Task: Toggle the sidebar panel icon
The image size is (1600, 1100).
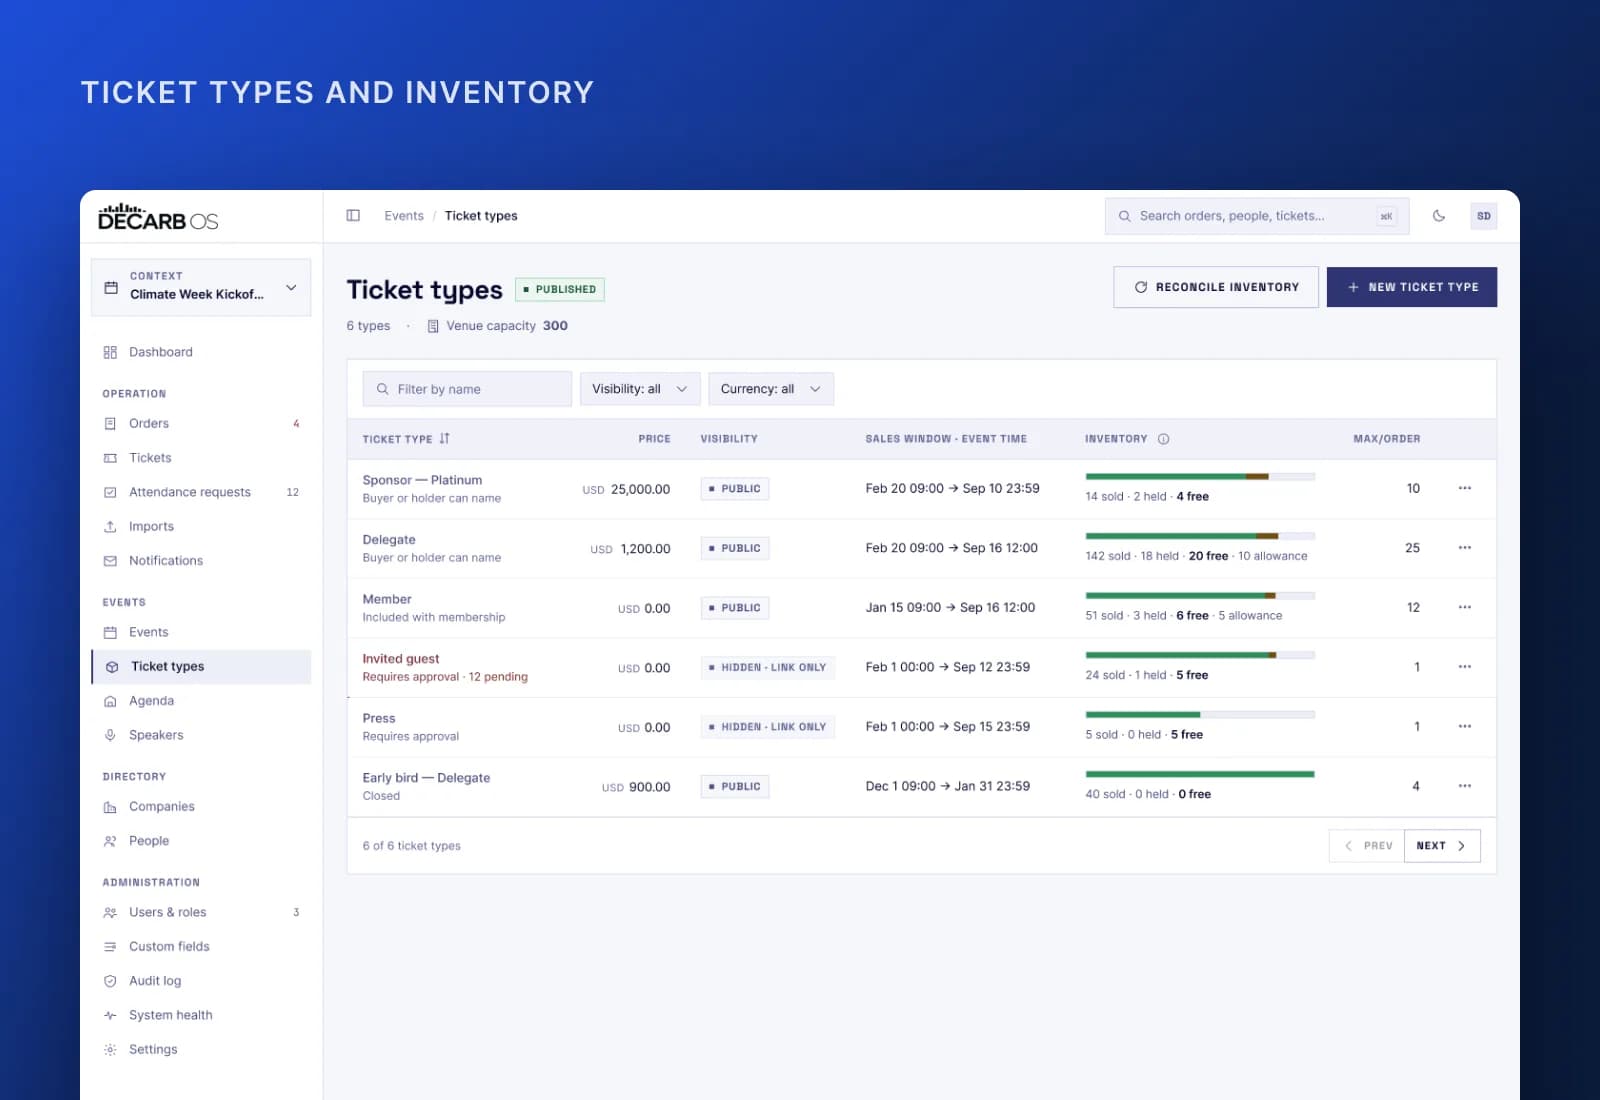Action: [x=353, y=216]
